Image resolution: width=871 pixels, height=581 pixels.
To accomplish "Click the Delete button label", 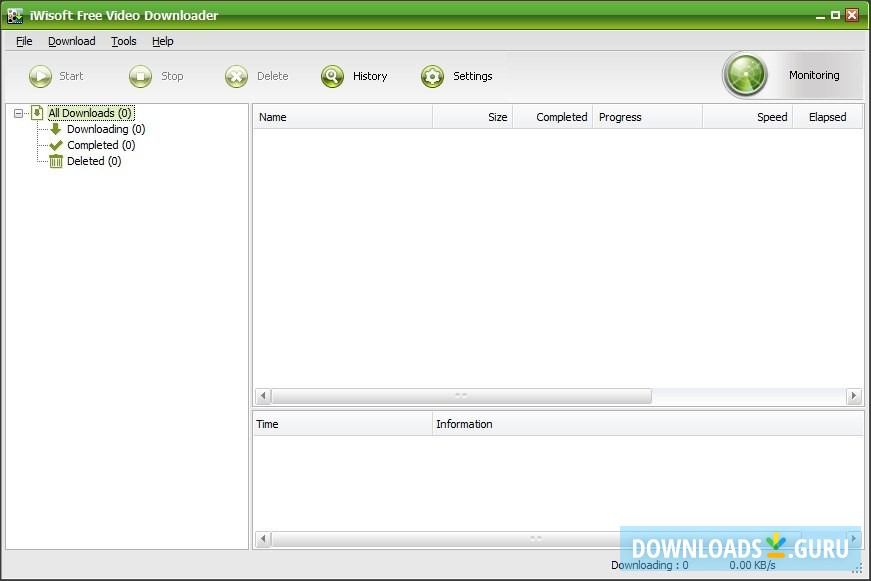I will point(273,76).
